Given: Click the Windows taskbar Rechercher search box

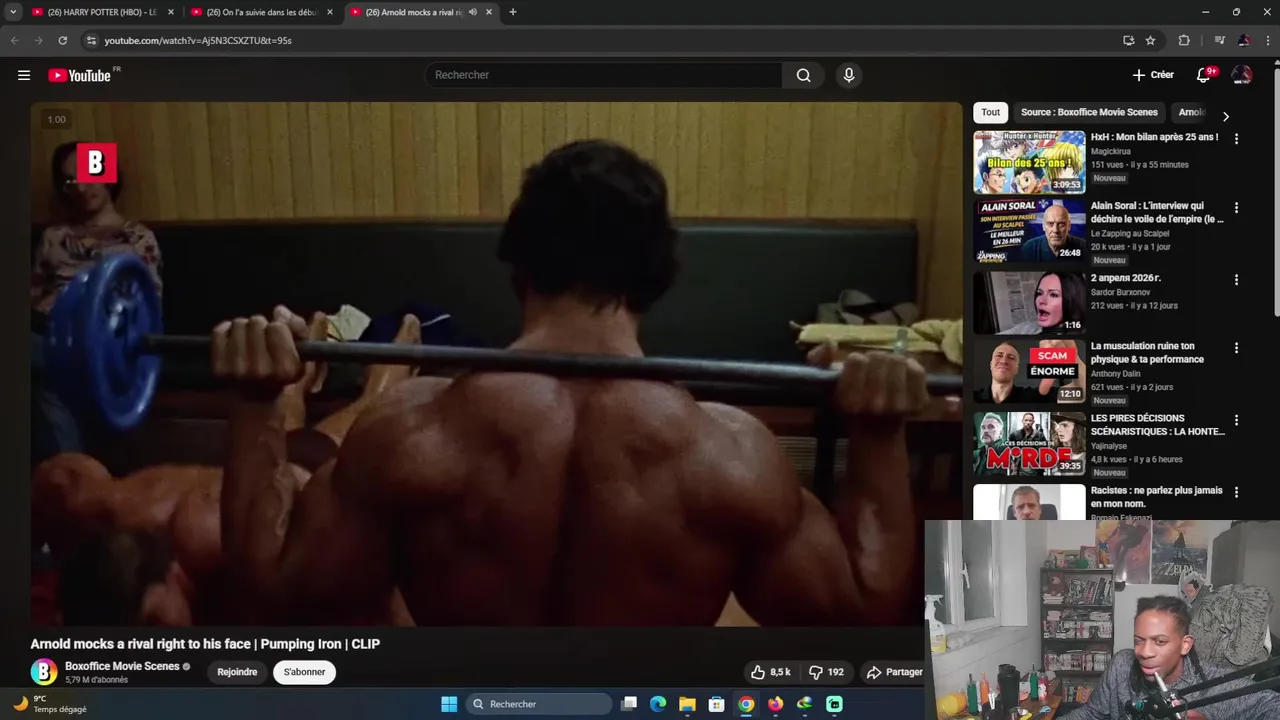Looking at the screenshot, I should [x=540, y=704].
